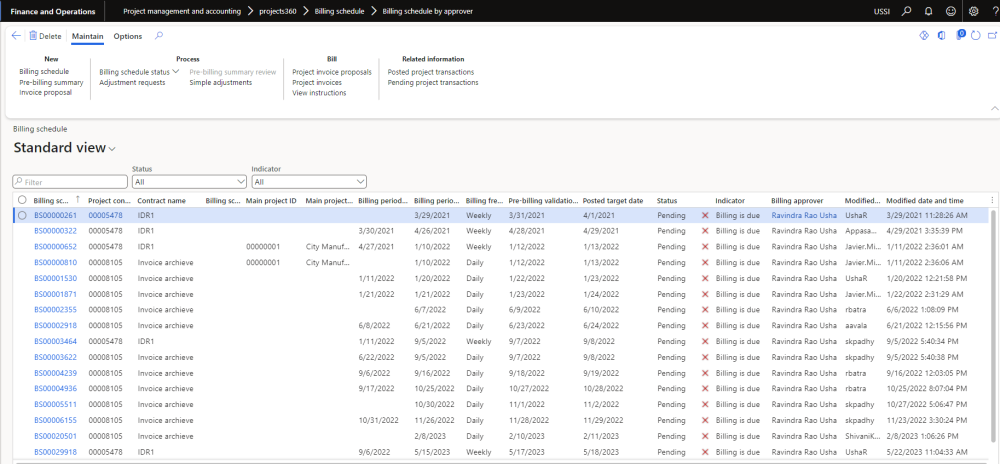The width and height of the screenshot is (1000, 464).
Task: Toggle the select-all rows radio in grid header
Action: click(x=22, y=200)
